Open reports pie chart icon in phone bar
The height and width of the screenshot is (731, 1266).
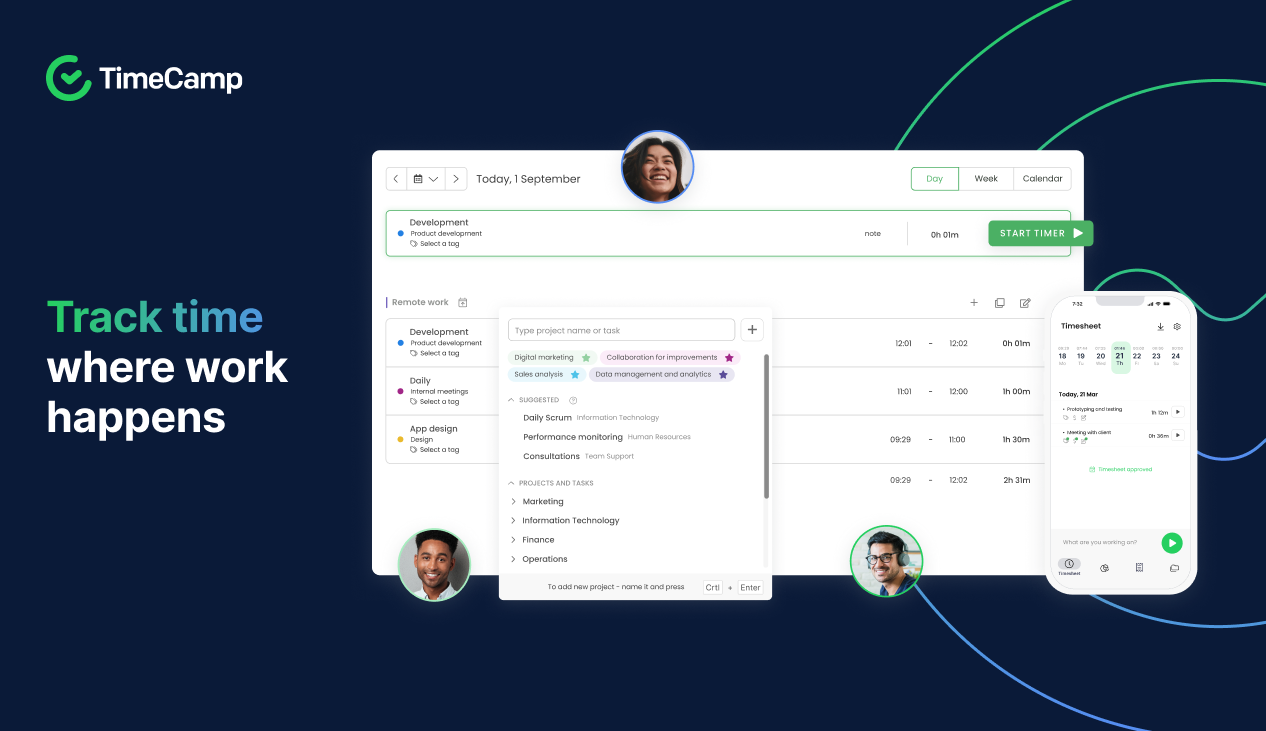click(1105, 568)
